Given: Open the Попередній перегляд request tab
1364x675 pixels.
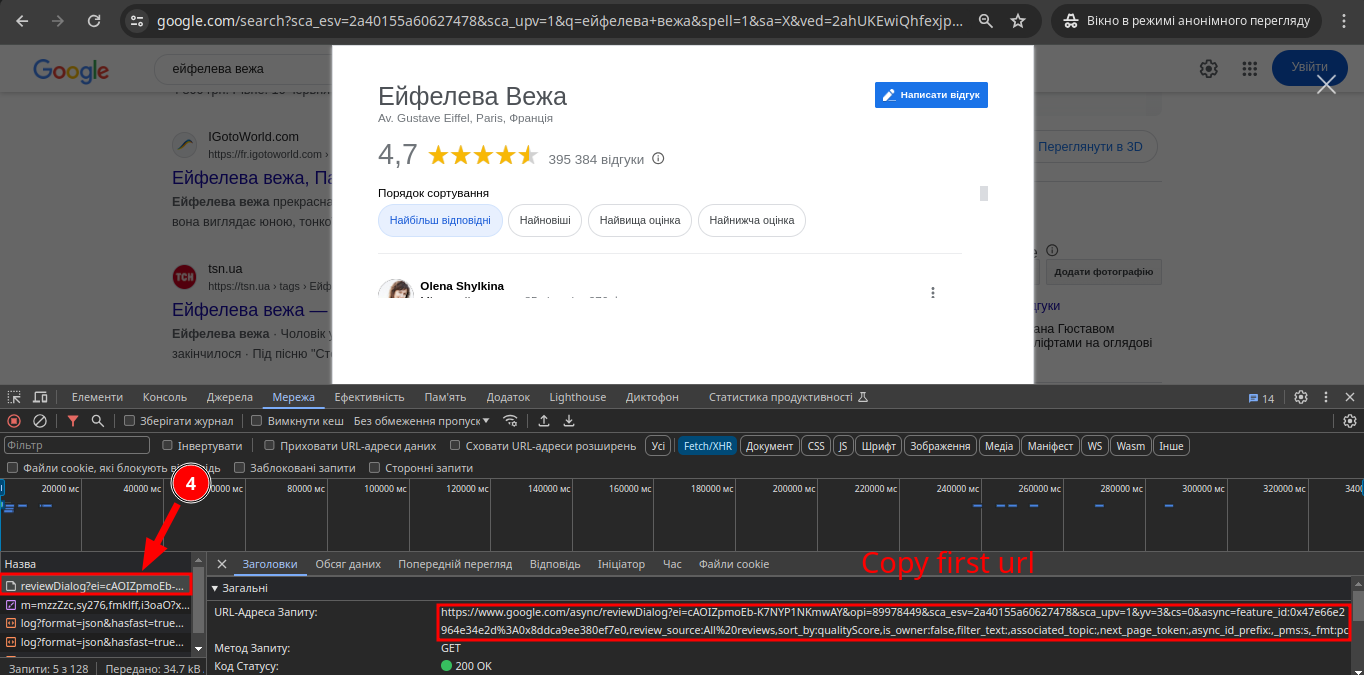Looking at the screenshot, I should point(455,564).
